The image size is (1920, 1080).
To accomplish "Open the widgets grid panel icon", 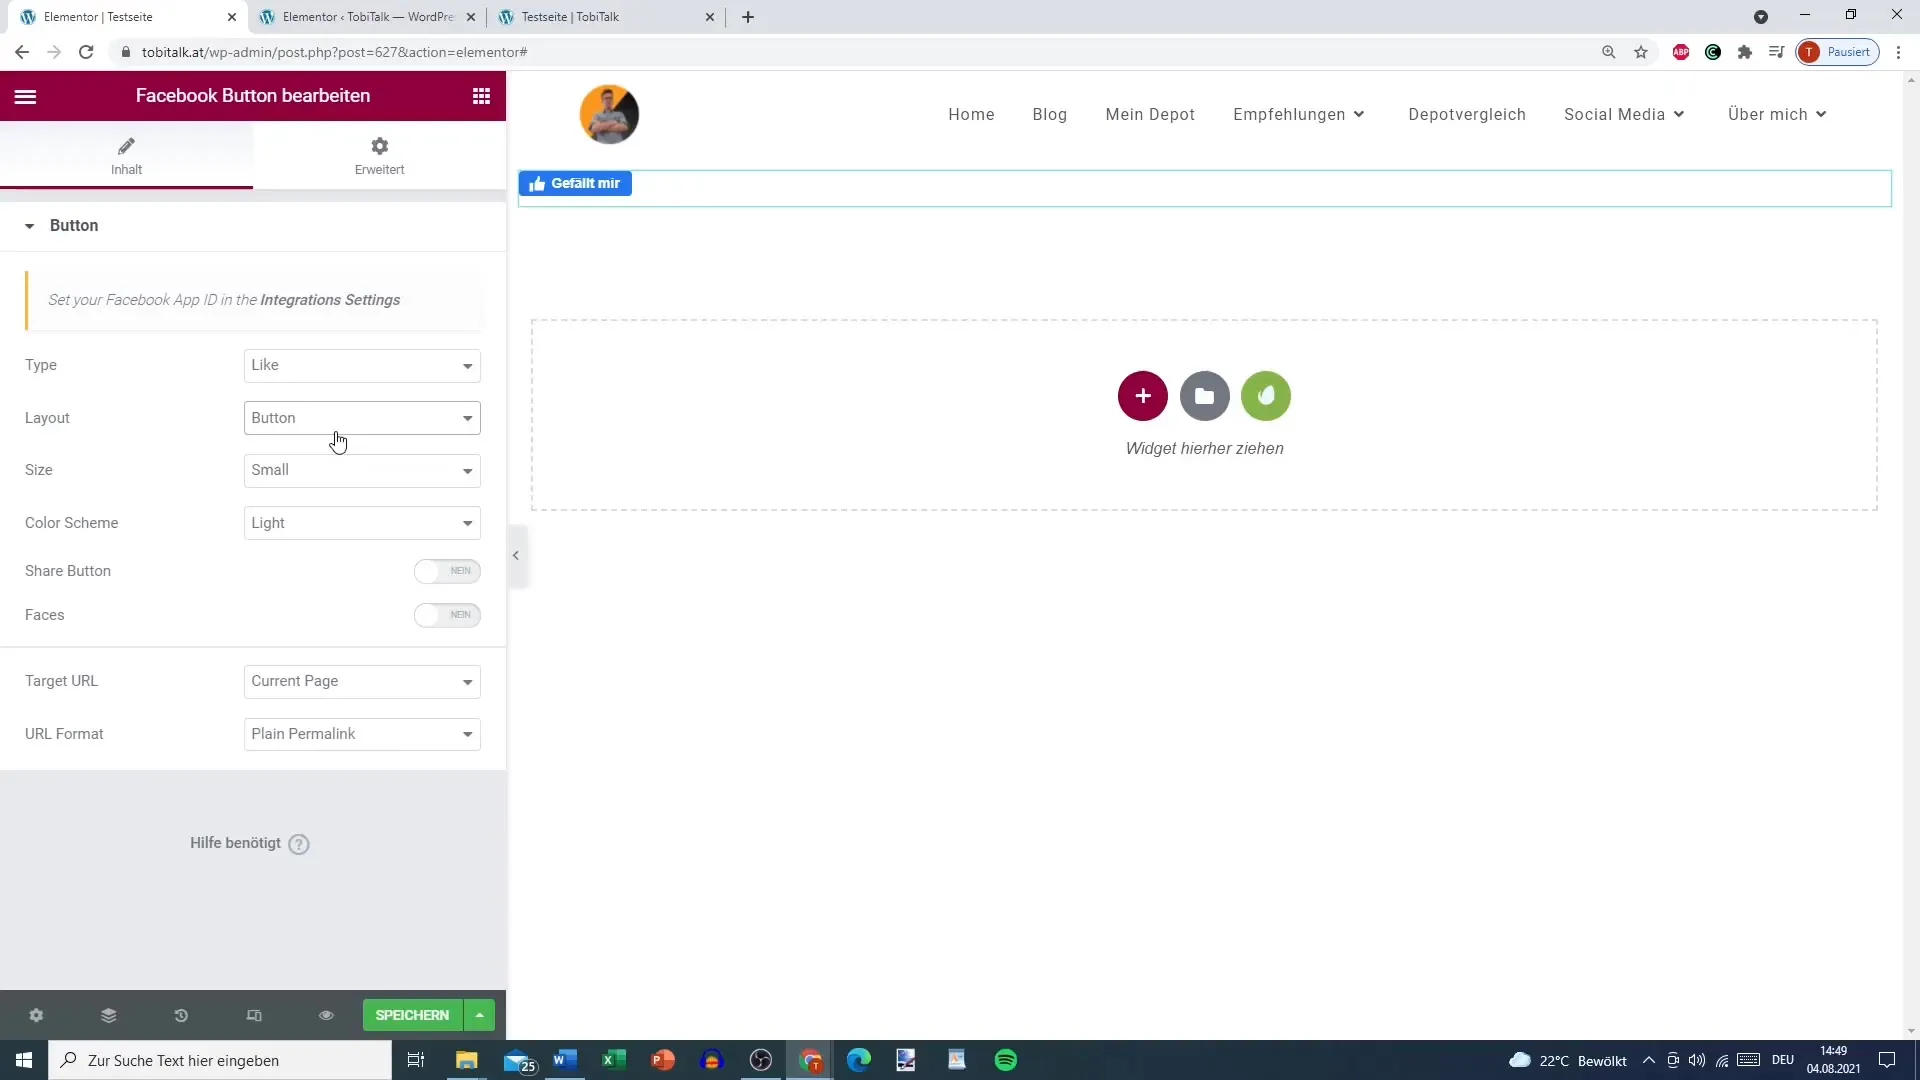I will 481,96.
